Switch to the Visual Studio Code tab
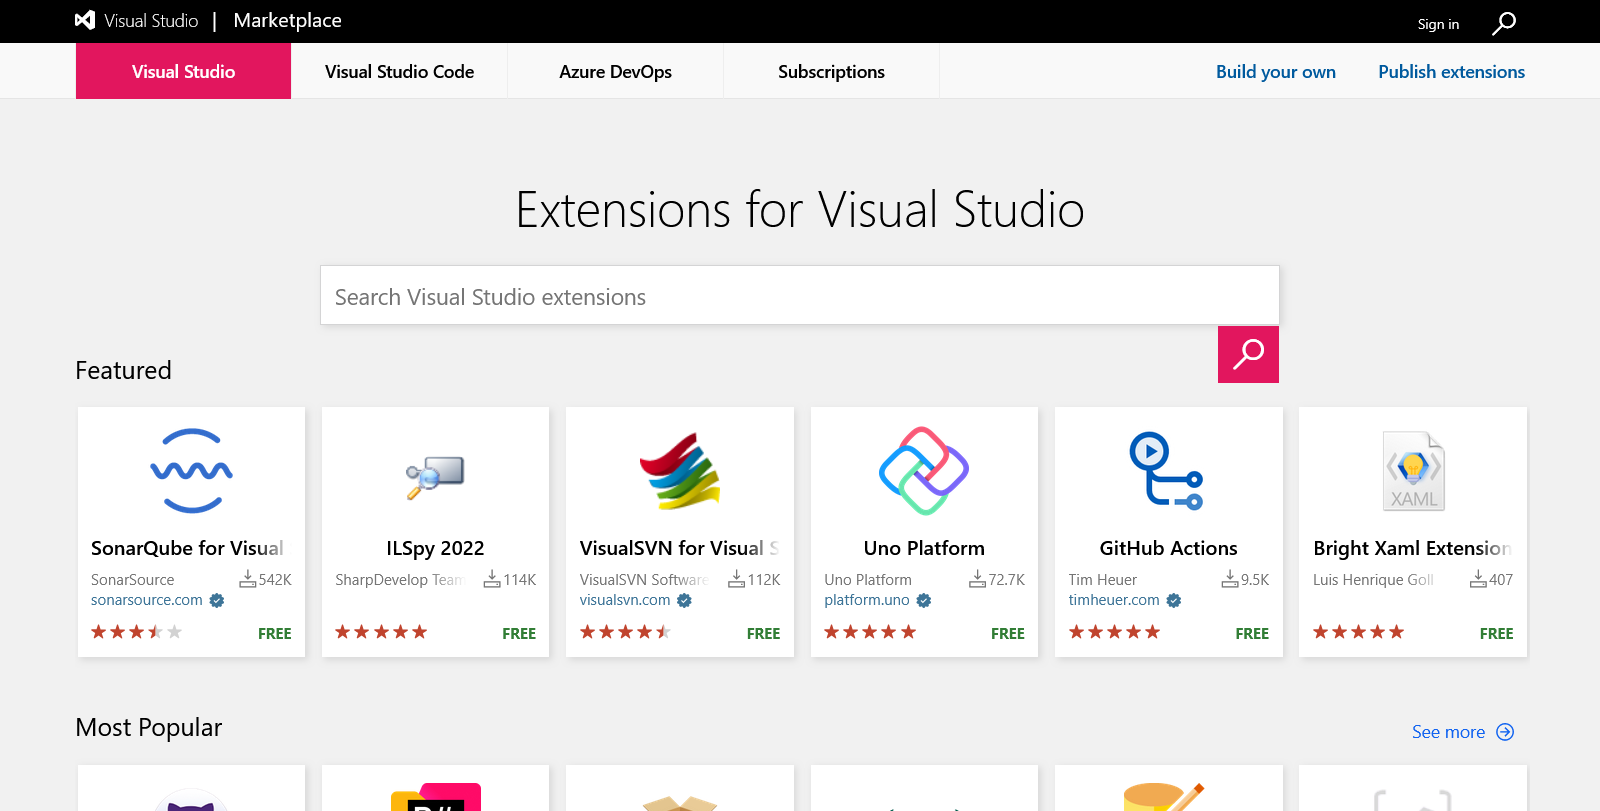 399,71
